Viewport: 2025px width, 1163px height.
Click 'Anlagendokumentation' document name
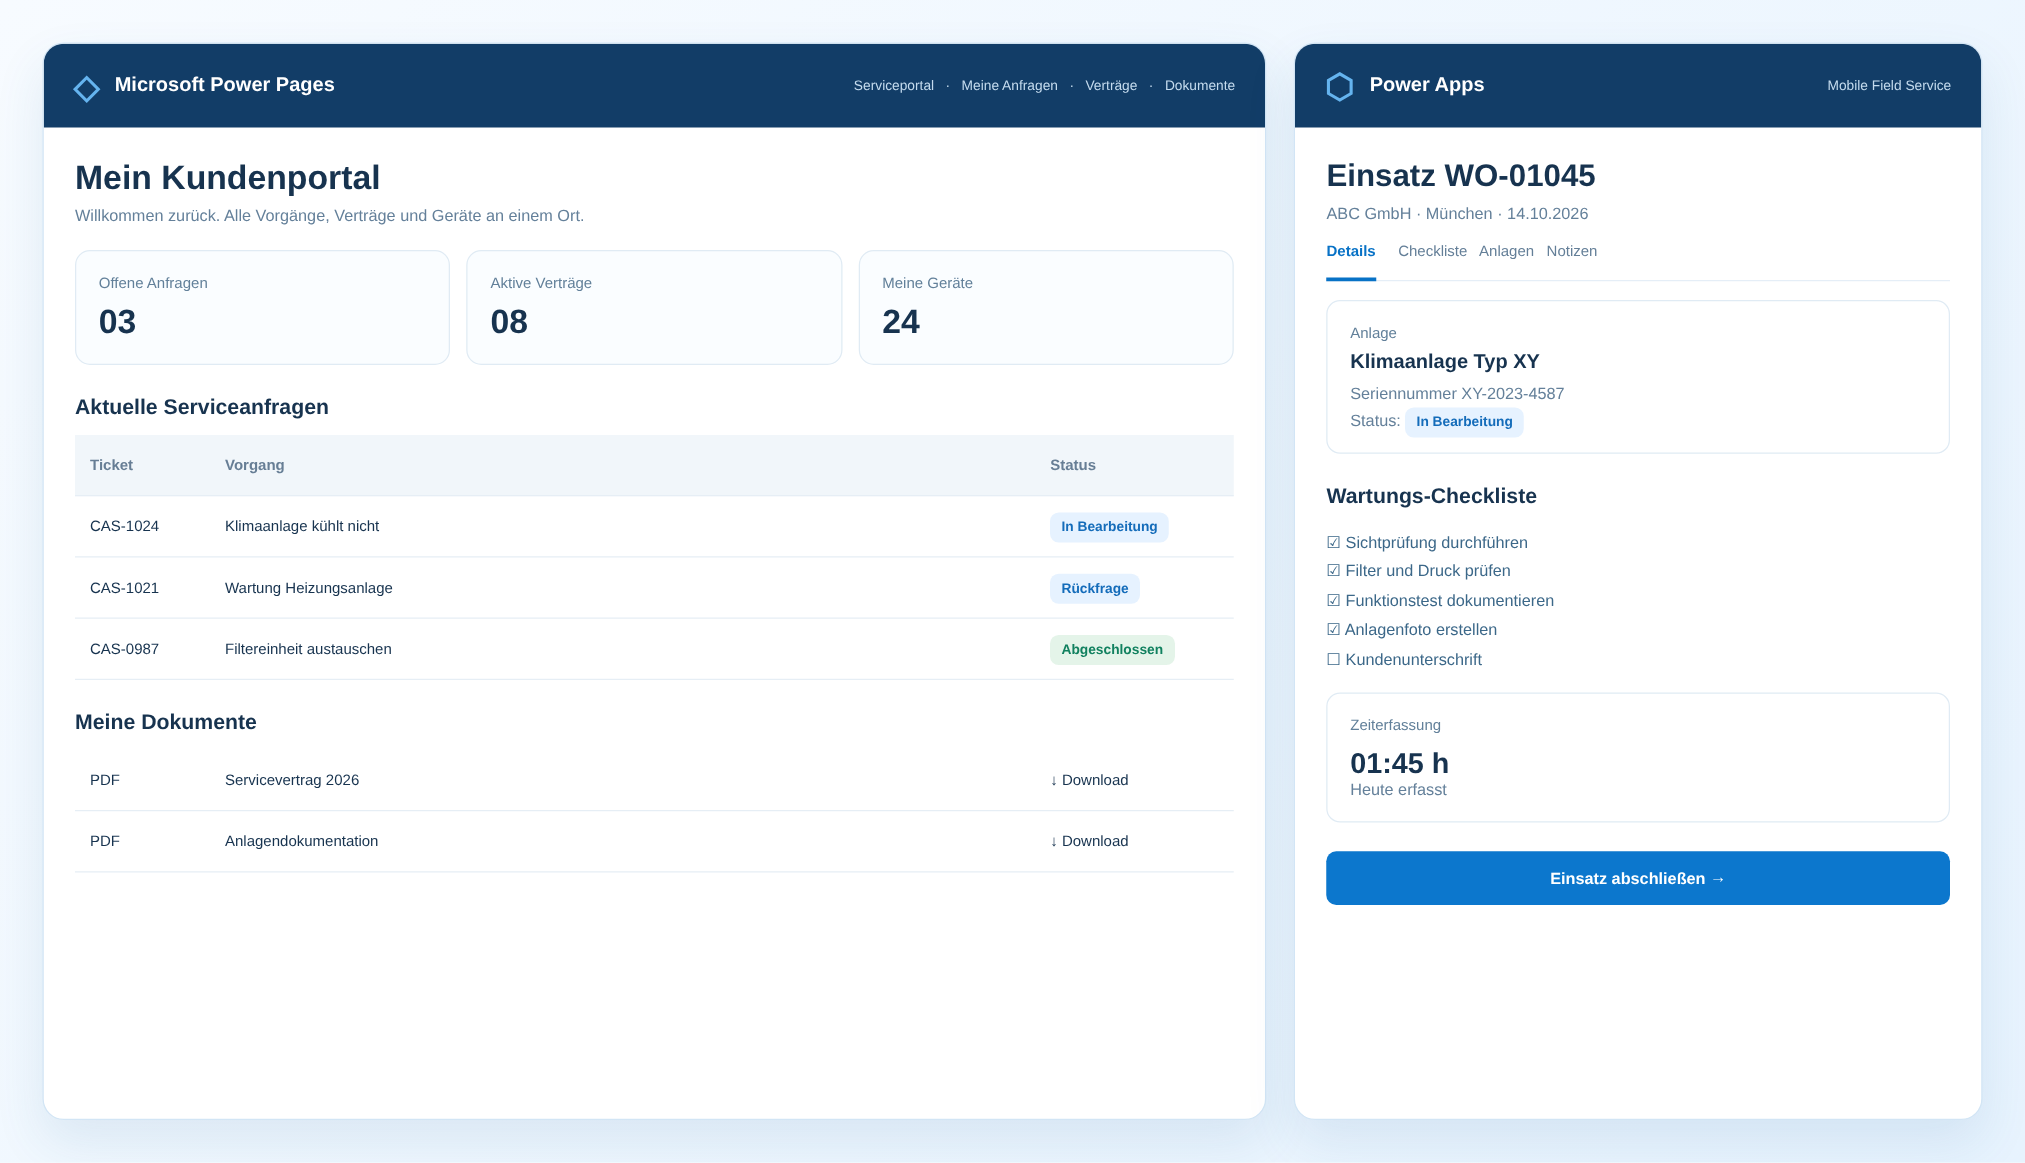(301, 841)
